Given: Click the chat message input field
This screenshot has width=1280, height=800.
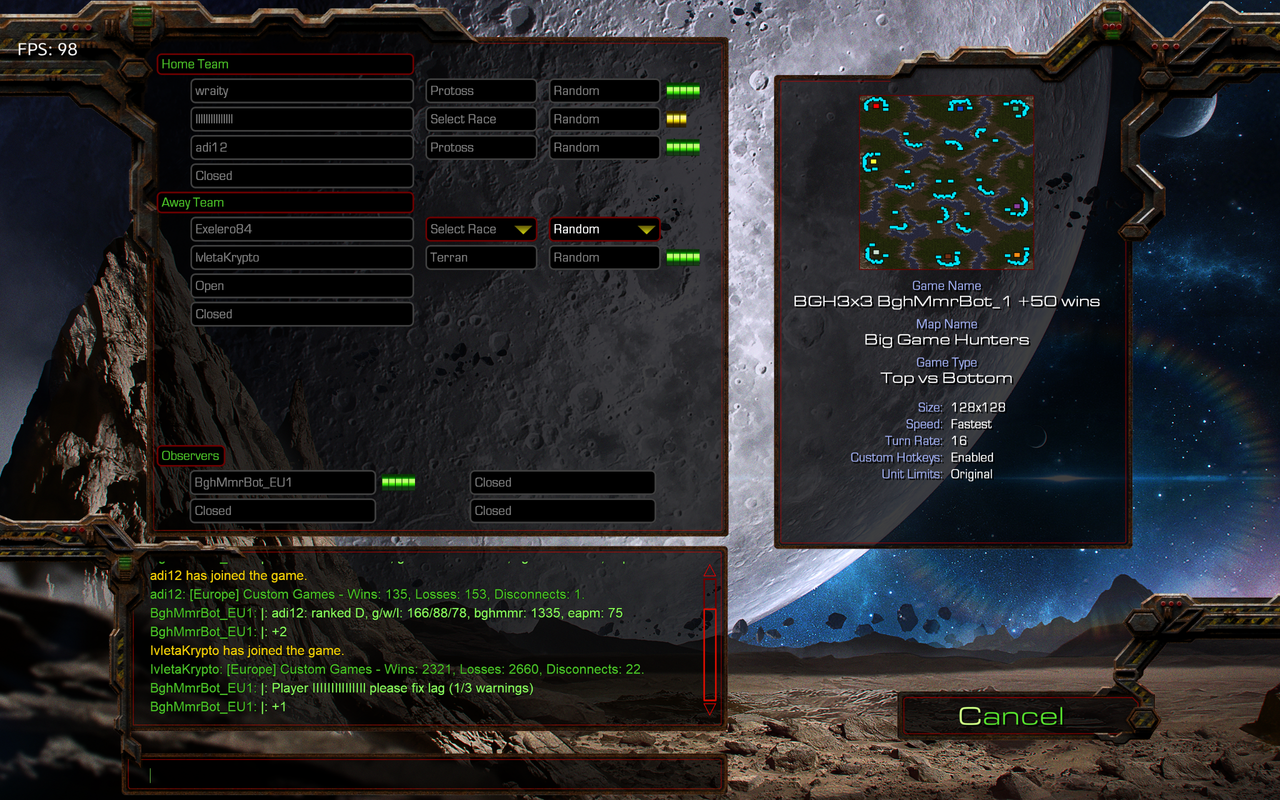Looking at the screenshot, I should (425, 774).
